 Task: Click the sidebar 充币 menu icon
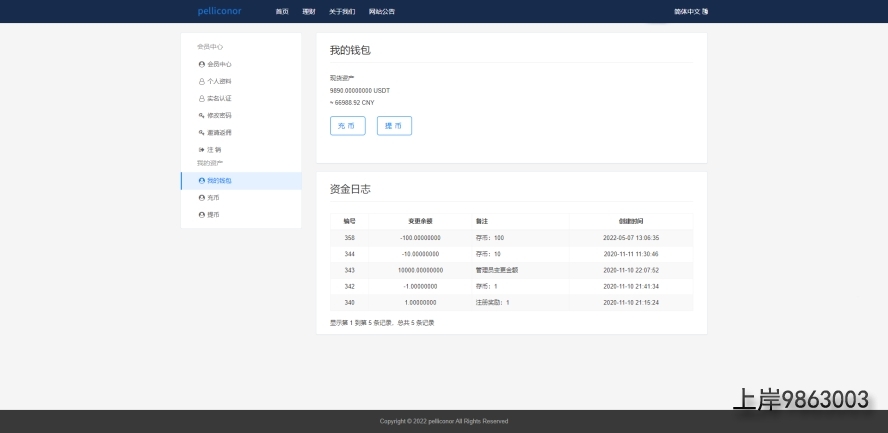pos(202,198)
